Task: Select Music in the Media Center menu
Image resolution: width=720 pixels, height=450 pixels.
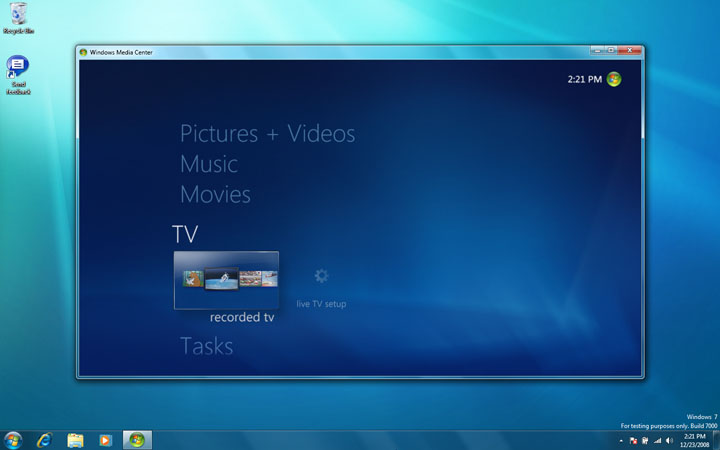Action: (x=209, y=164)
